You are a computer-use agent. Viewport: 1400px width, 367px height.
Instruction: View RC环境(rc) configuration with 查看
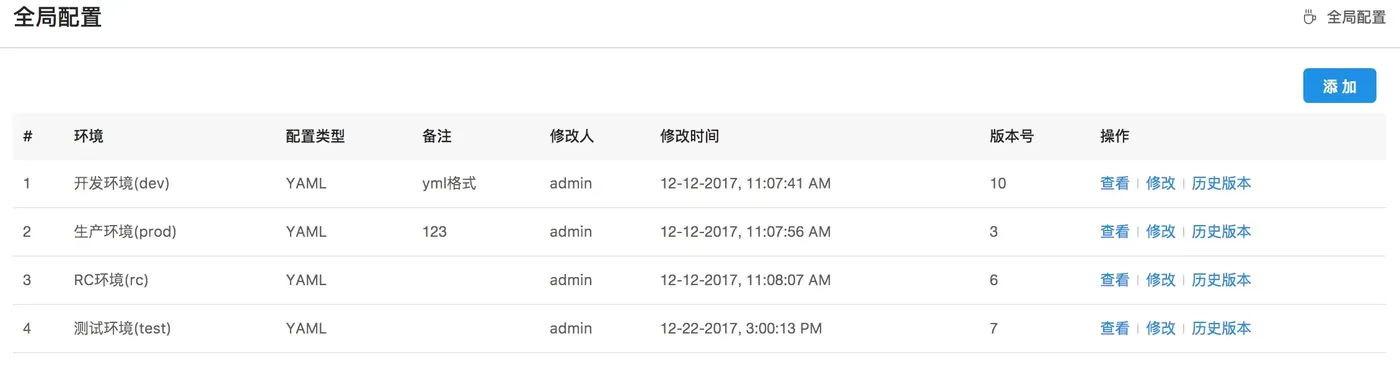coord(1114,280)
